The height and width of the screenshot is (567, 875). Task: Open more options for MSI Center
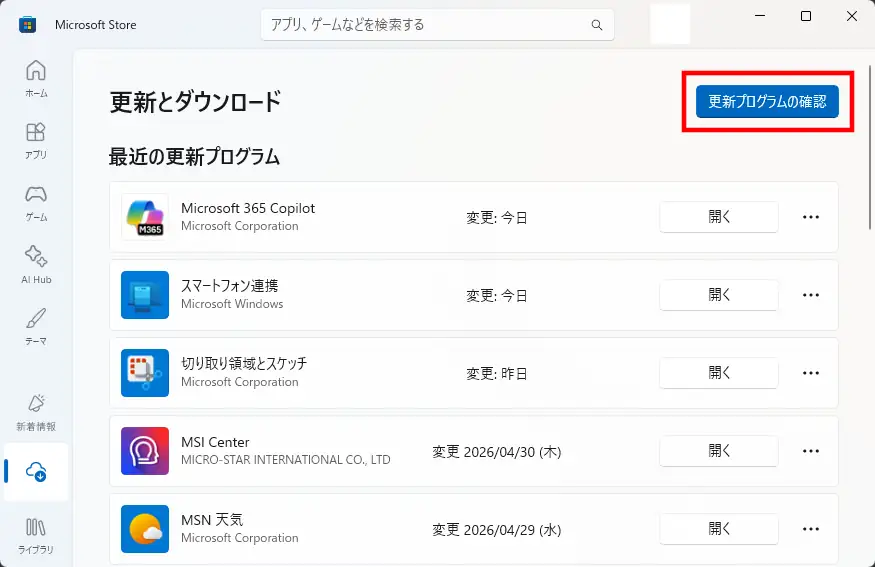pyautogui.click(x=811, y=451)
